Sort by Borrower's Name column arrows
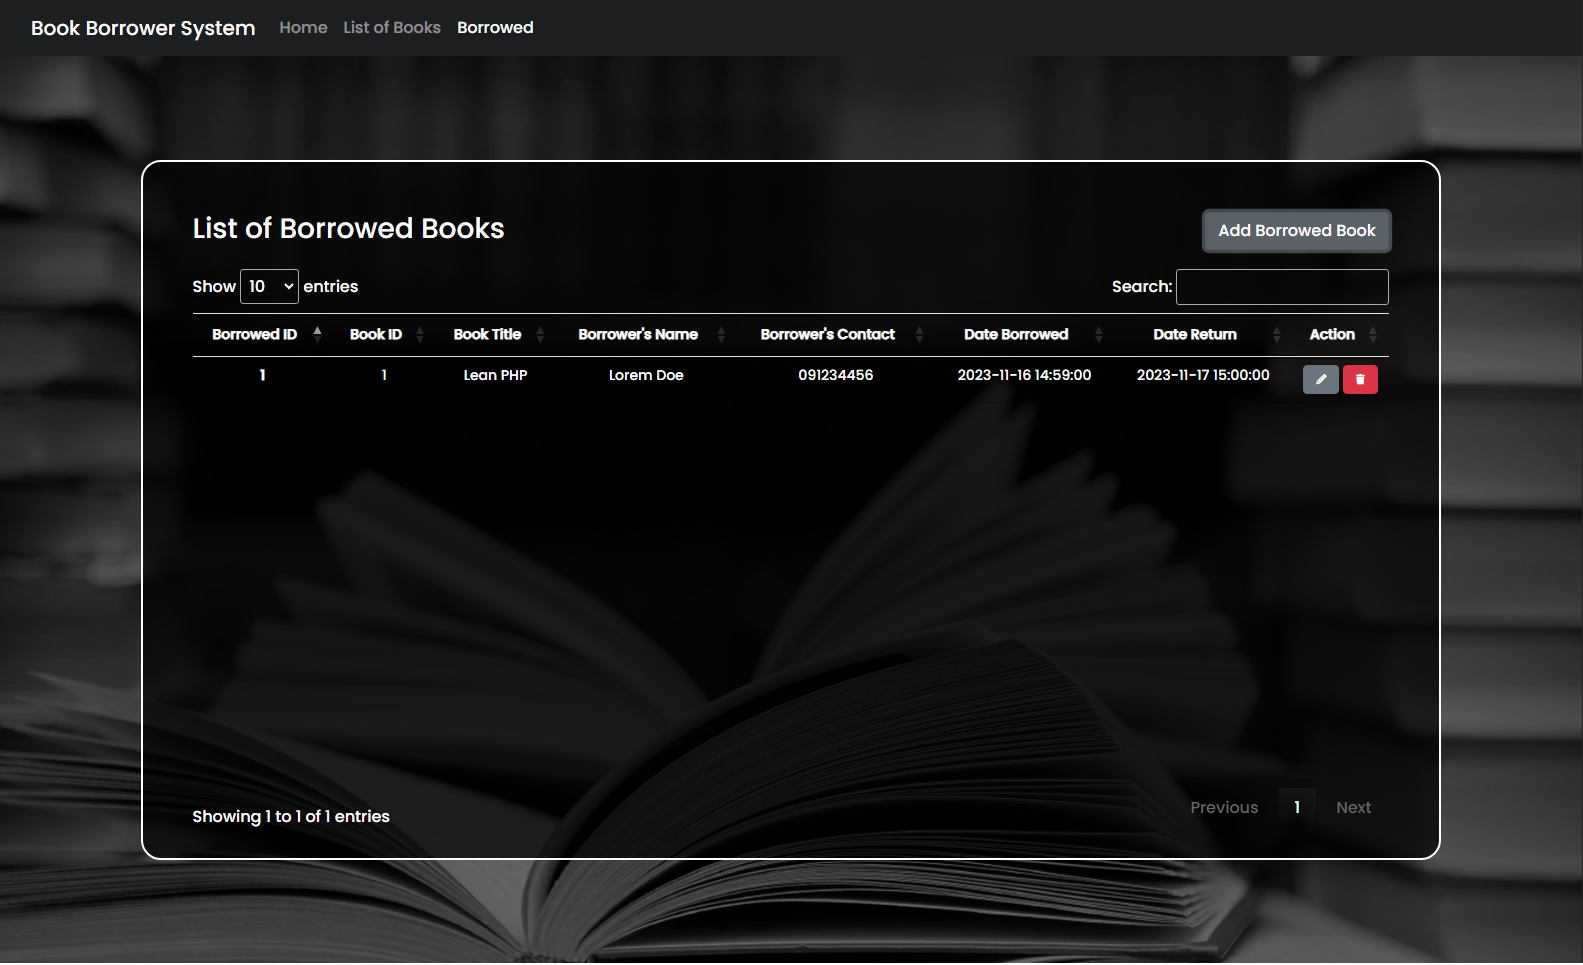1583x965 pixels. [x=721, y=334]
